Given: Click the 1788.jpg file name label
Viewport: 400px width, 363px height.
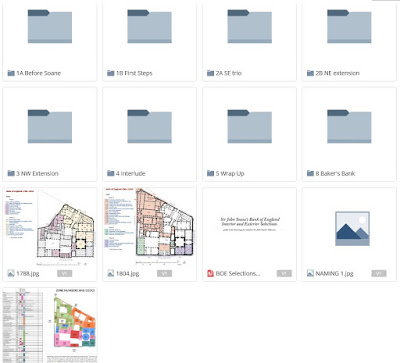Looking at the screenshot, I should click(28, 274).
